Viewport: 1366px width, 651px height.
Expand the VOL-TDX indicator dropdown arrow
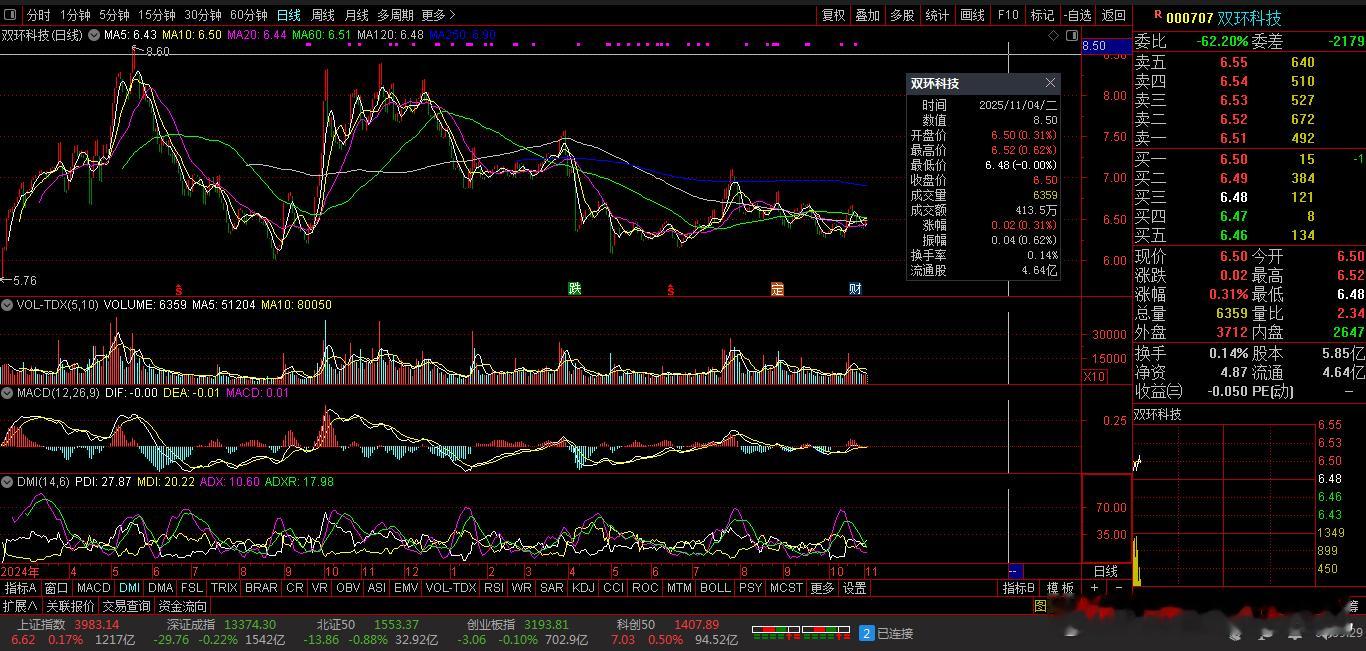coord(8,304)
